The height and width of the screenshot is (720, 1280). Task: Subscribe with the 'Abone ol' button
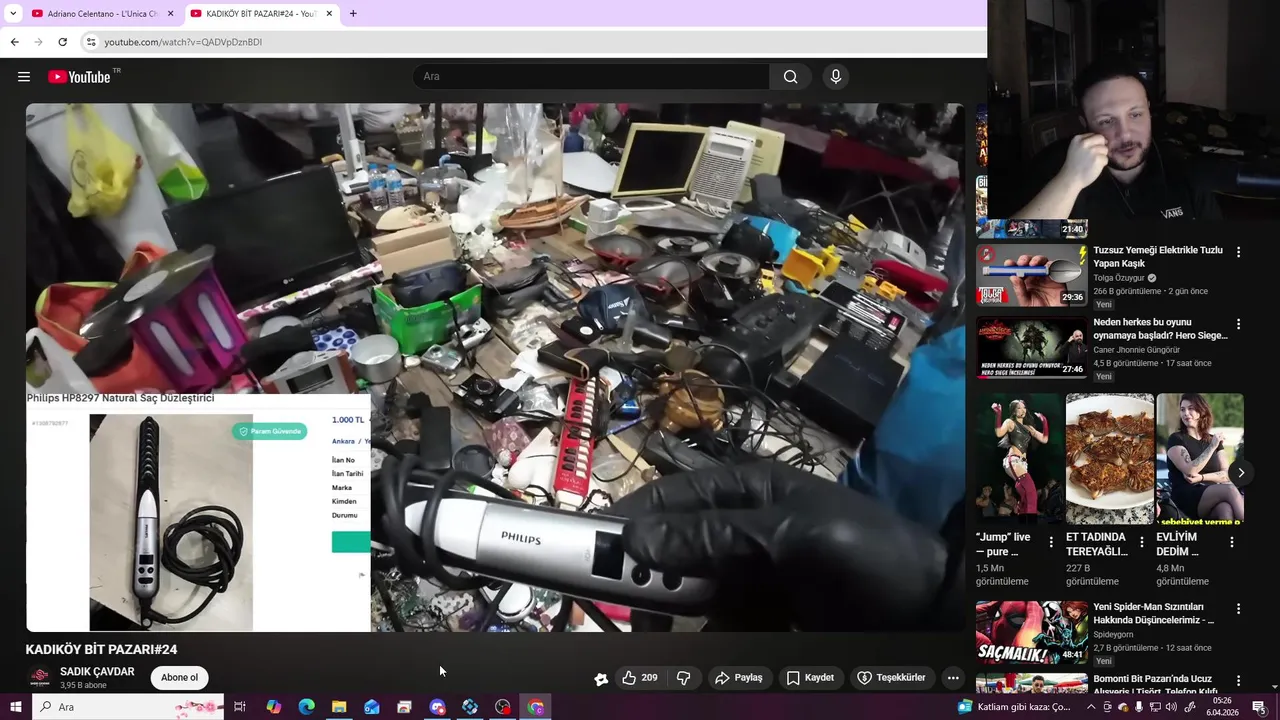click(x=180, y=678)
